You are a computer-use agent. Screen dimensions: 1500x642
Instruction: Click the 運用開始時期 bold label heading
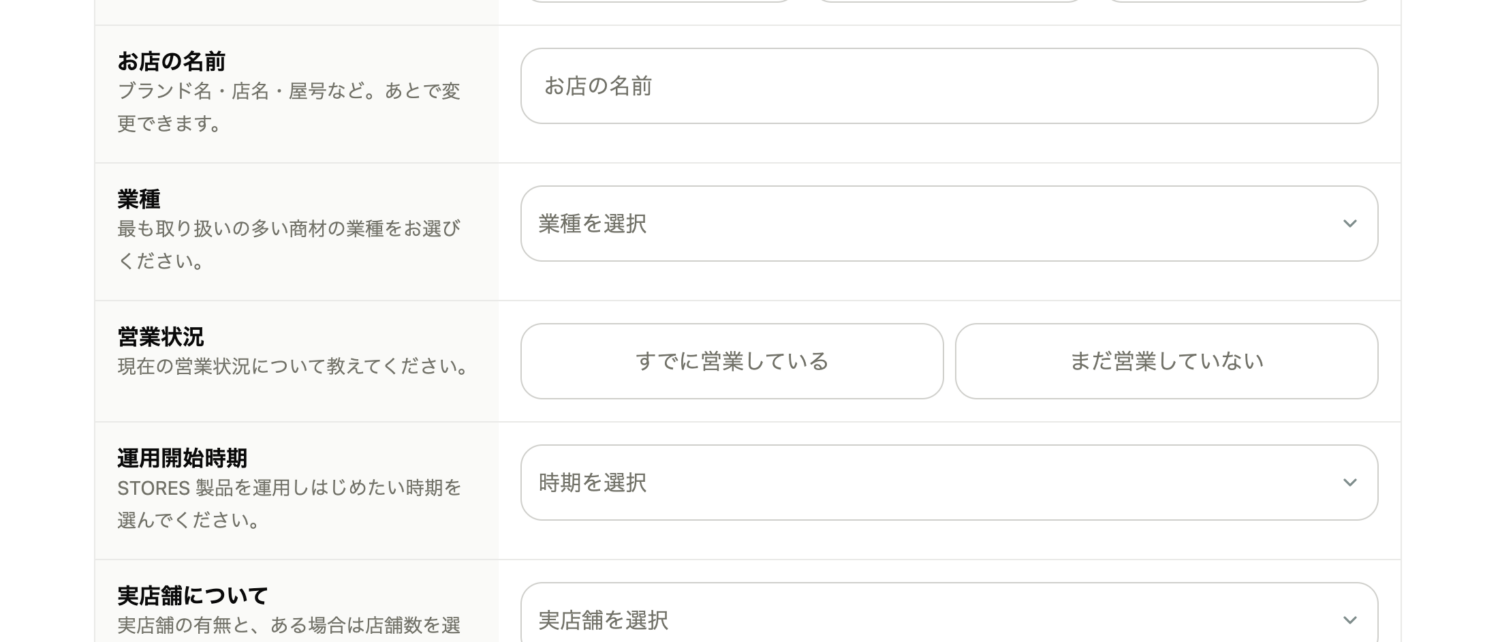pyautogui.click(x=182, y=459)
